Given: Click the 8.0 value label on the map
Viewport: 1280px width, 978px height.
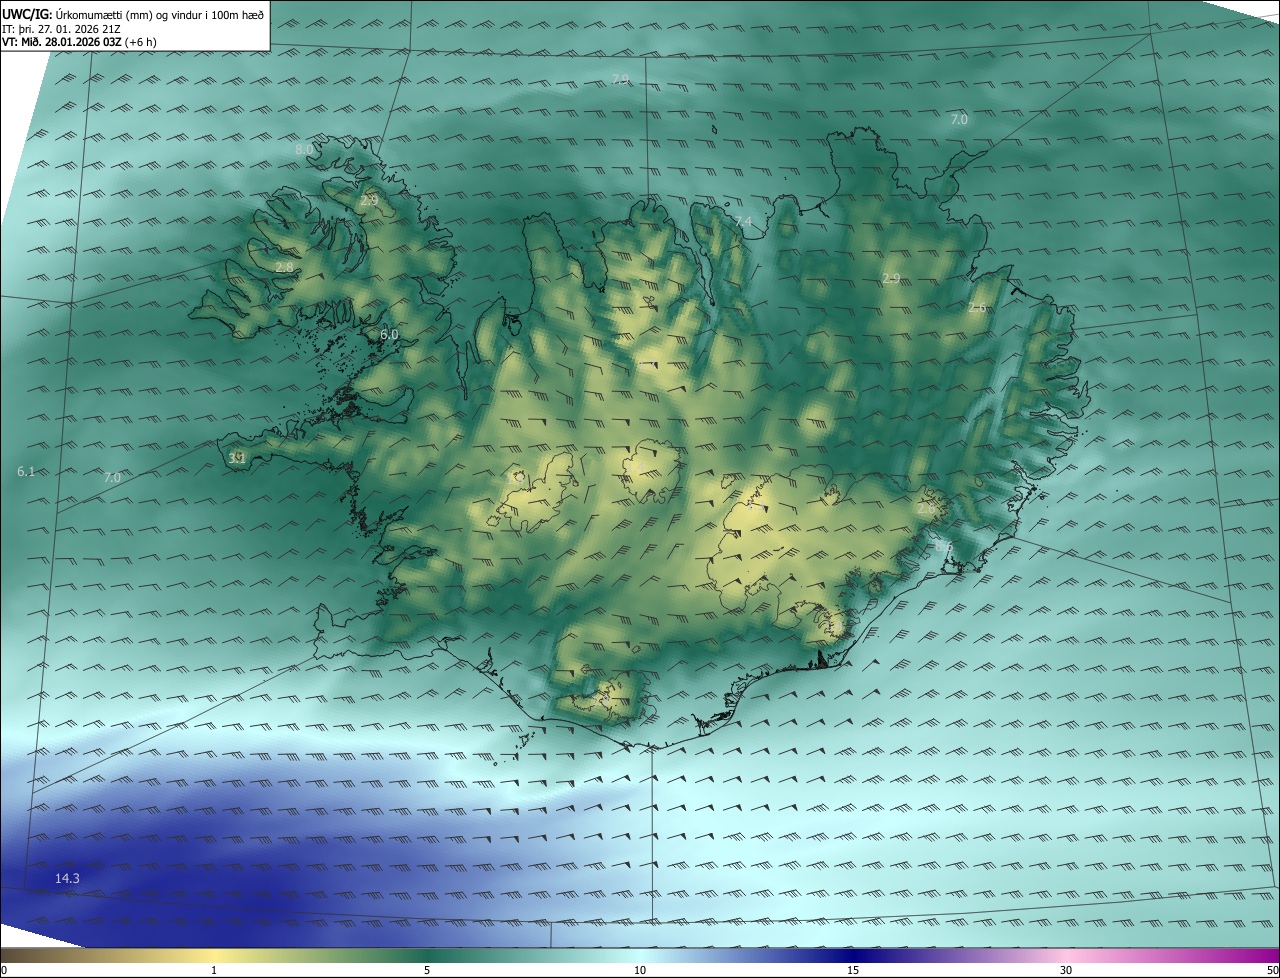Looking at the screenshot, I should tap(304, 149).
